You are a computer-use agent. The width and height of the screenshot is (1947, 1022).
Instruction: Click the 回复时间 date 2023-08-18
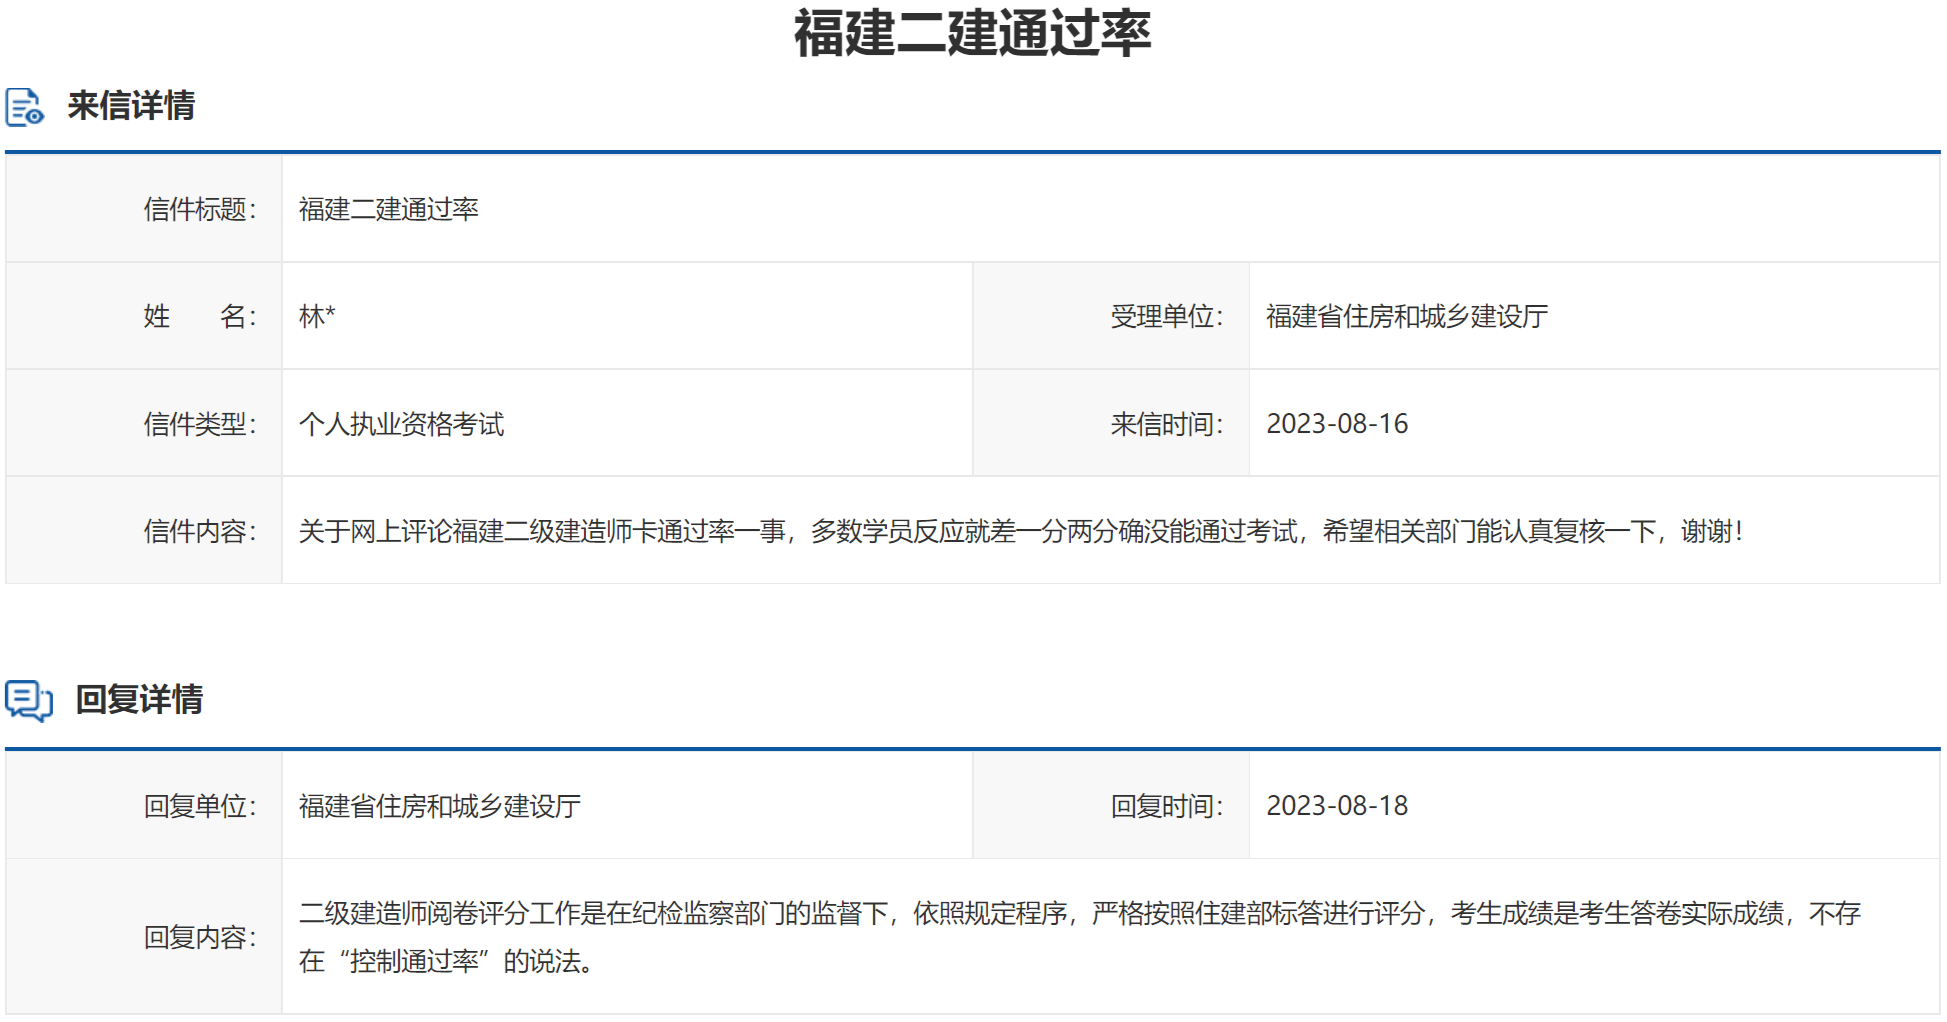click(1337, 805)
